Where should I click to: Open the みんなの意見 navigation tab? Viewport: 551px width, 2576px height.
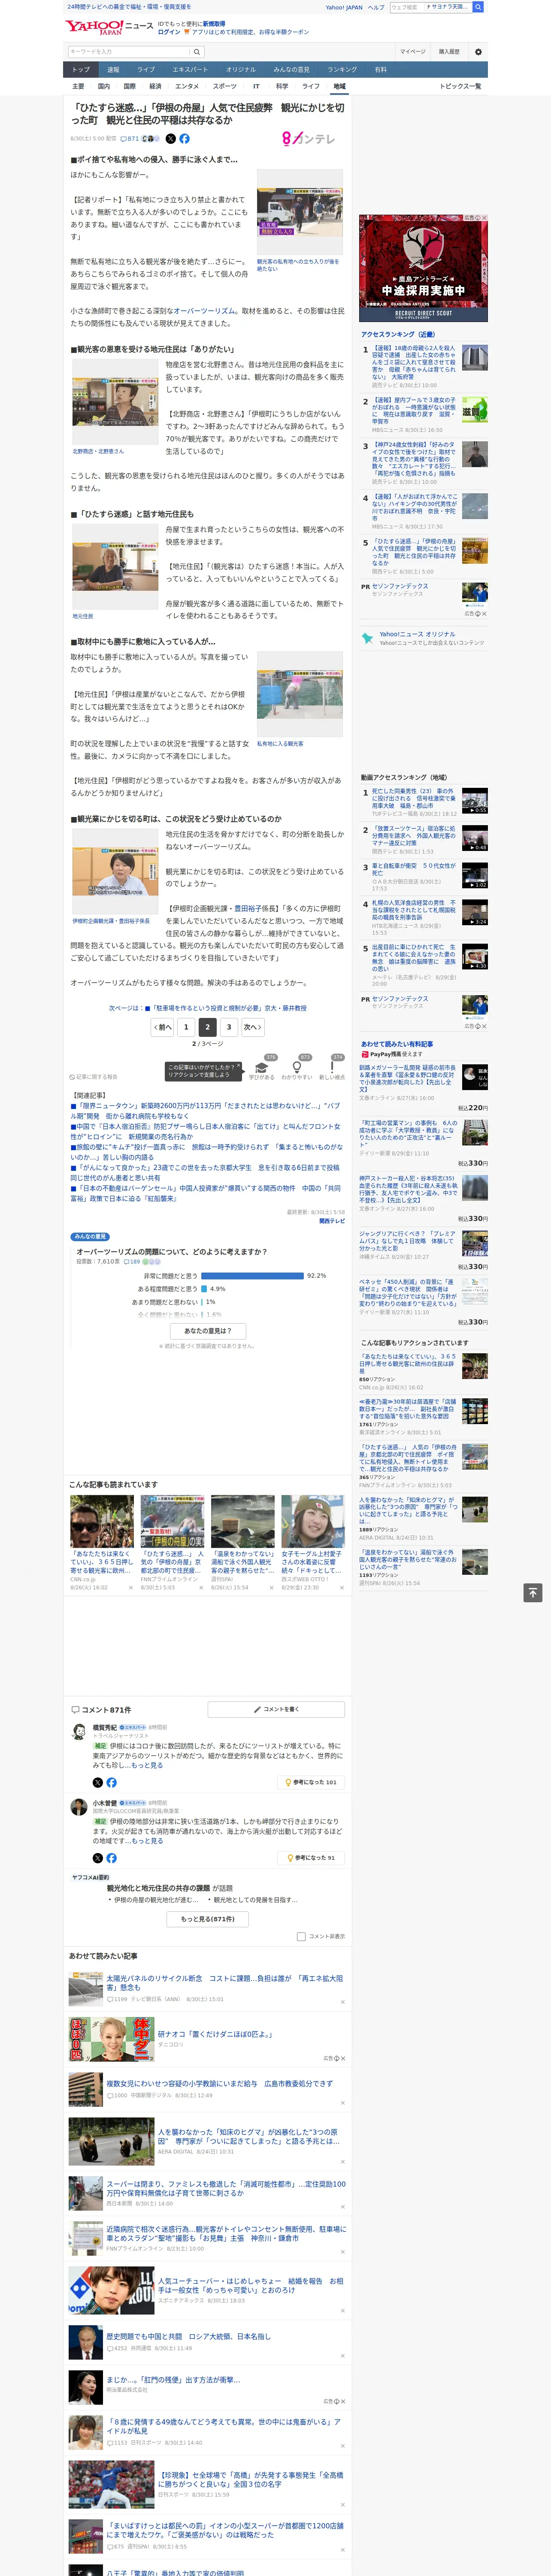click(x=291, y=69)
